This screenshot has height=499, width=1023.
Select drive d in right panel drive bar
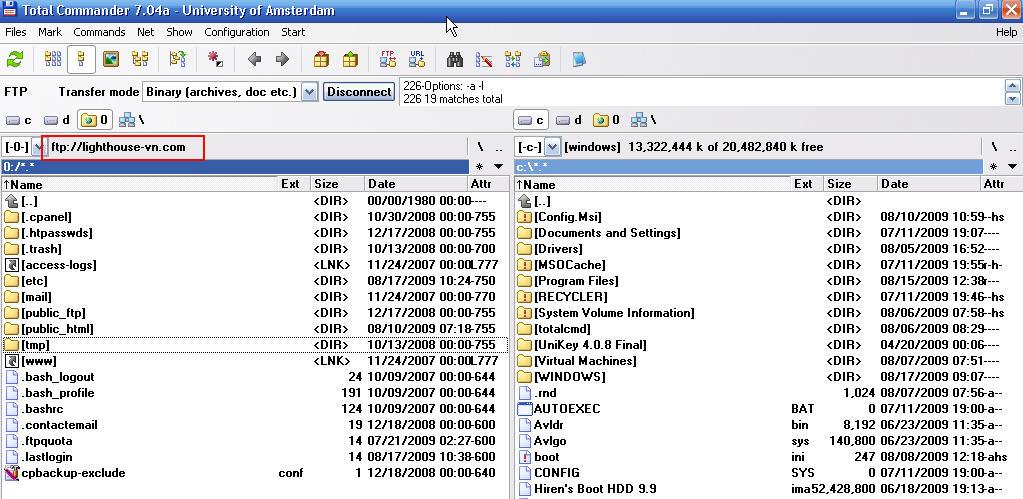(x=569, y=120)
